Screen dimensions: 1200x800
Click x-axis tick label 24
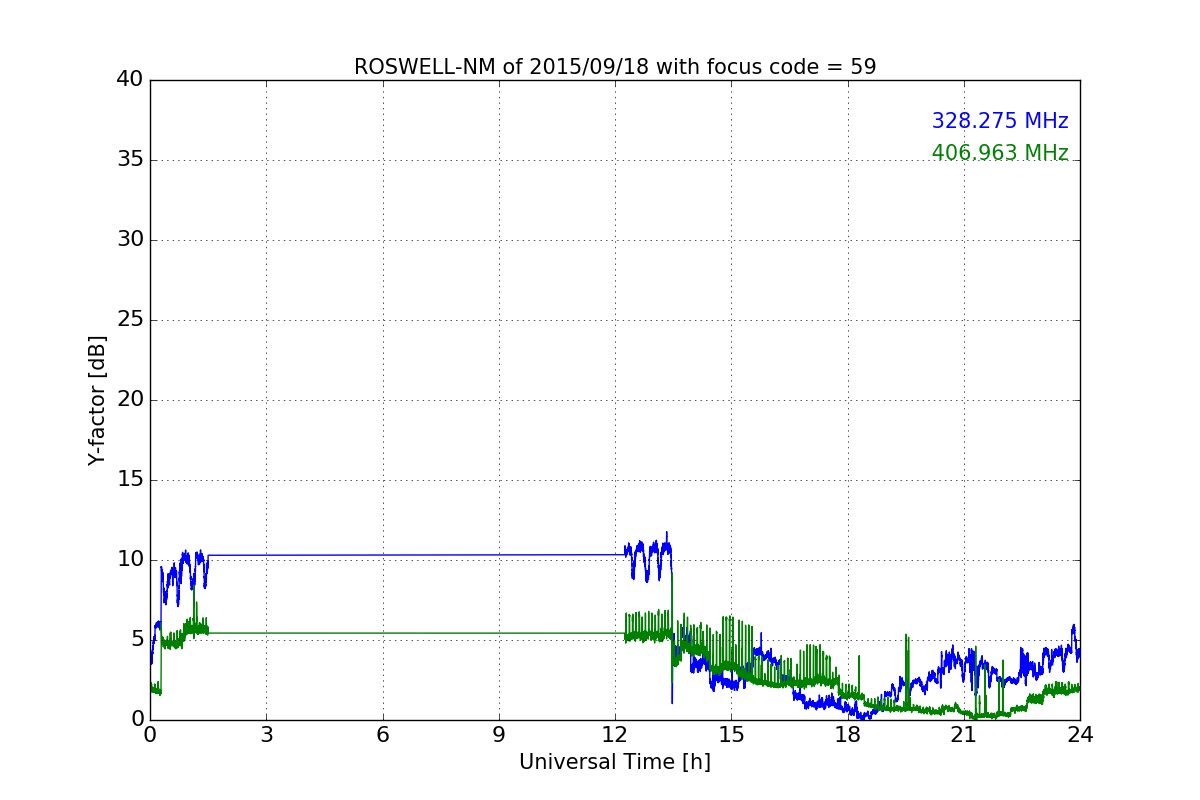[x=1080, y=735]
